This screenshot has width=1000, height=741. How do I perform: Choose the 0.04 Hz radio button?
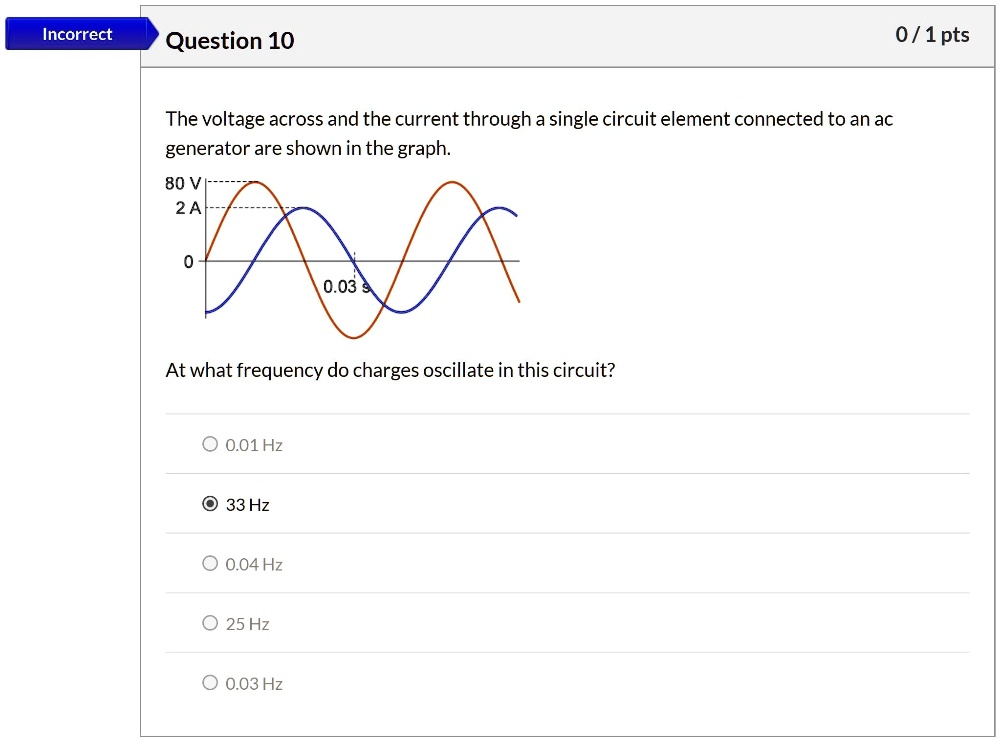click(x=210, y=562)
